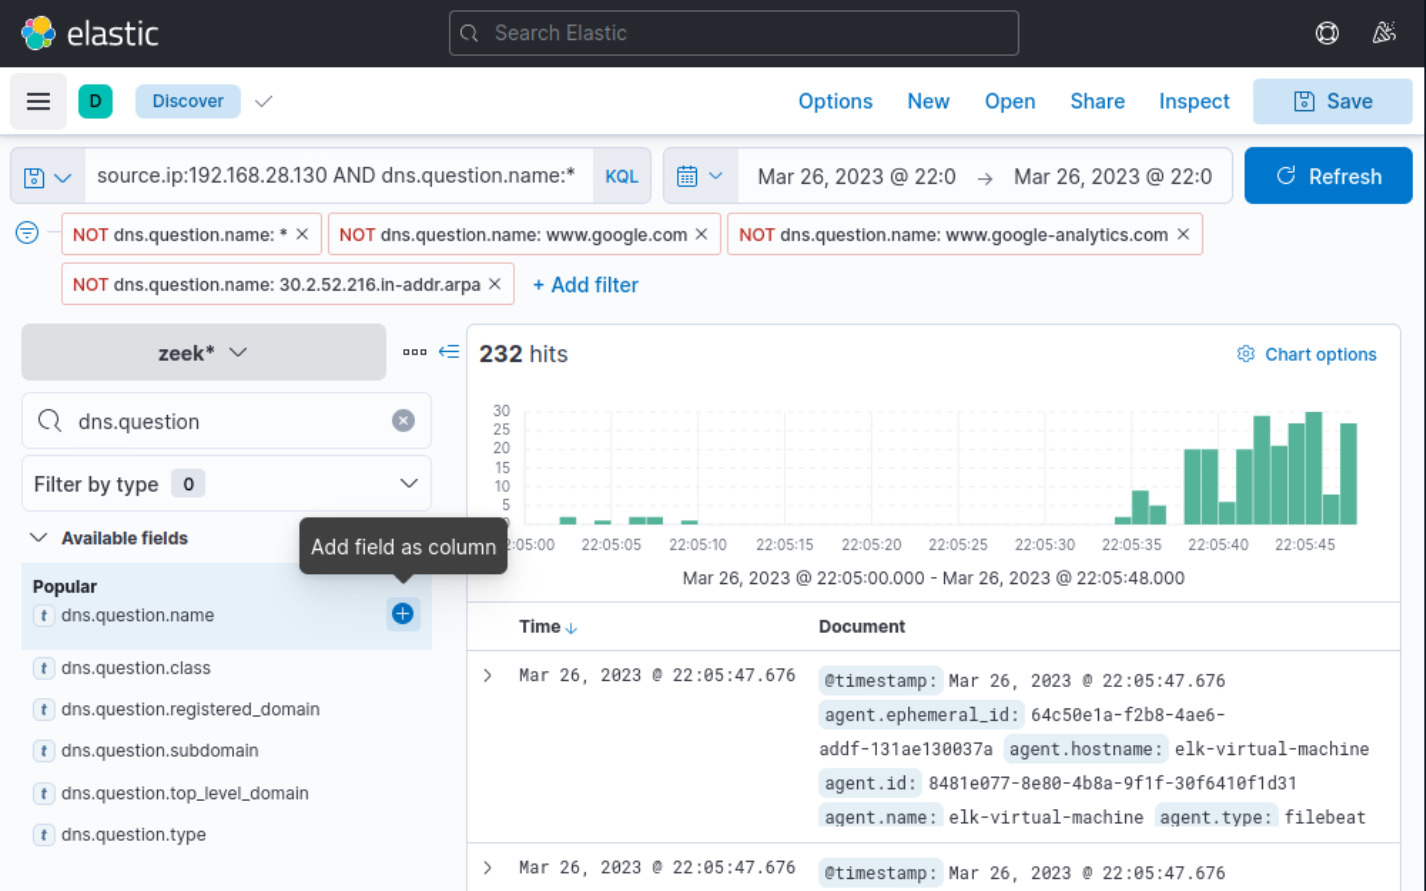
Task: Open field list options via ellipsis icon
Action: [415, 351]
